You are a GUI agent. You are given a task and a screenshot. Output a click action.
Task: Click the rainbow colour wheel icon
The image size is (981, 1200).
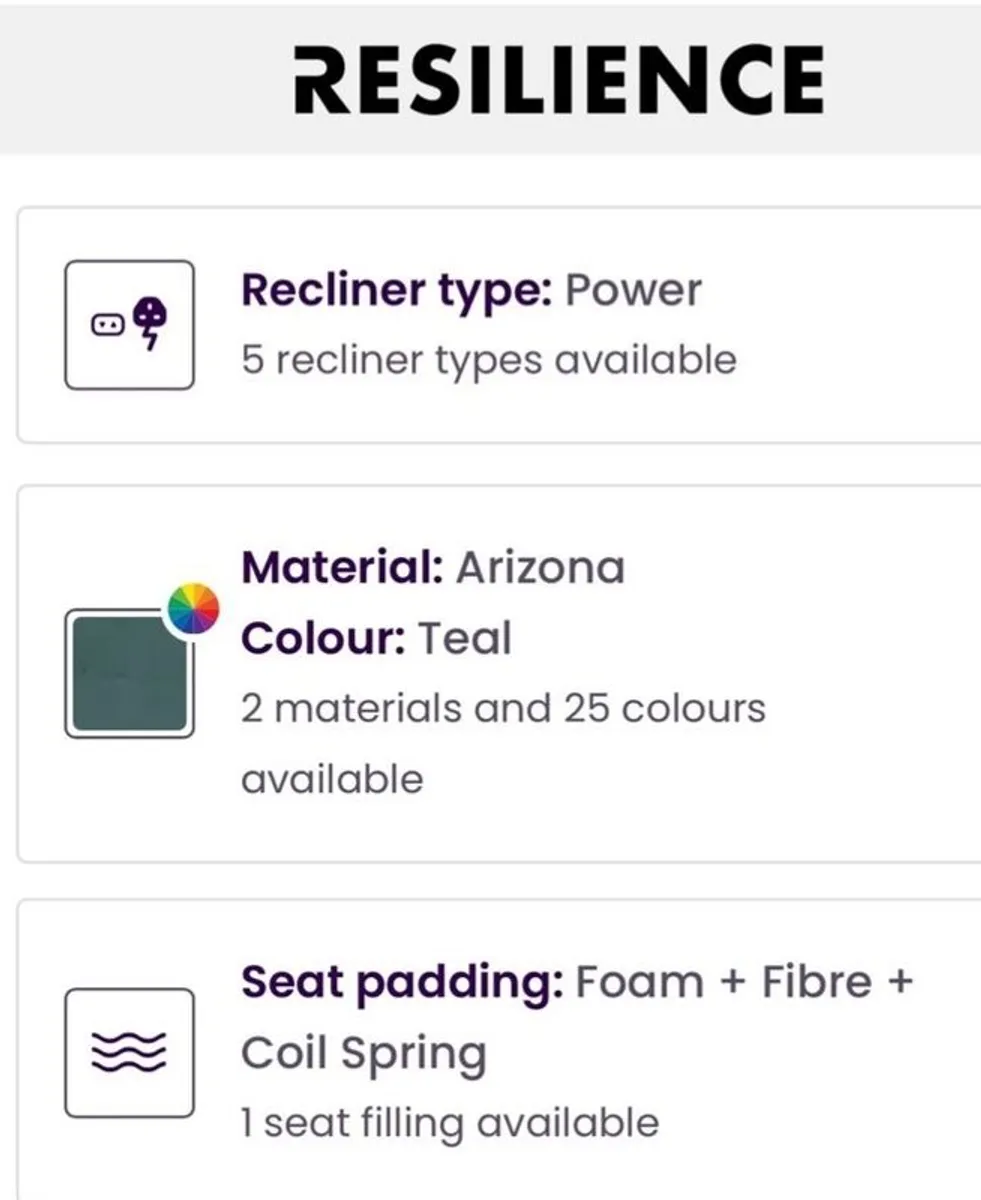click(192, 609)
